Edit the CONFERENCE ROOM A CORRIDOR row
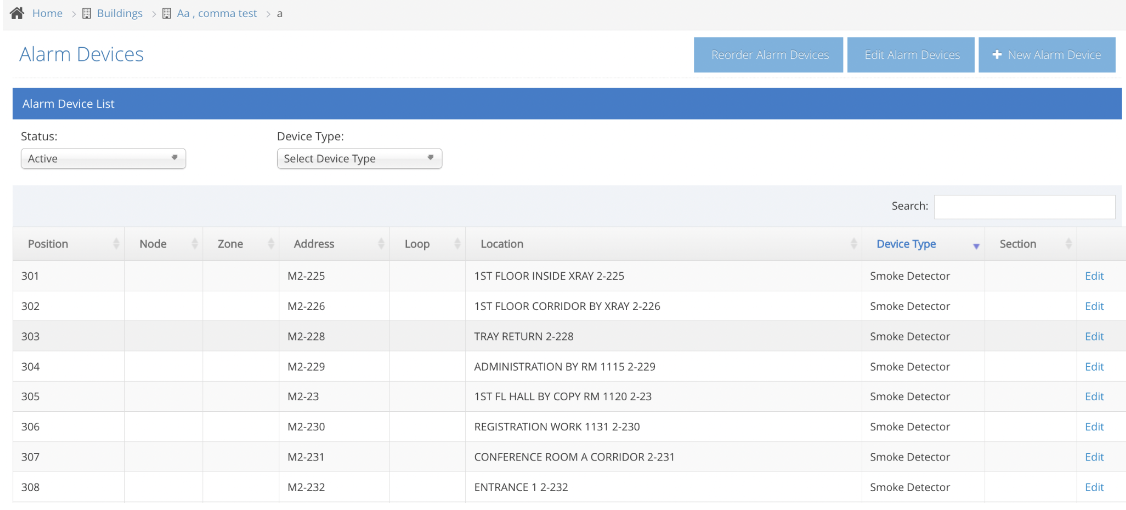This screenshot has width=1126, height=510. [1094, 457]
